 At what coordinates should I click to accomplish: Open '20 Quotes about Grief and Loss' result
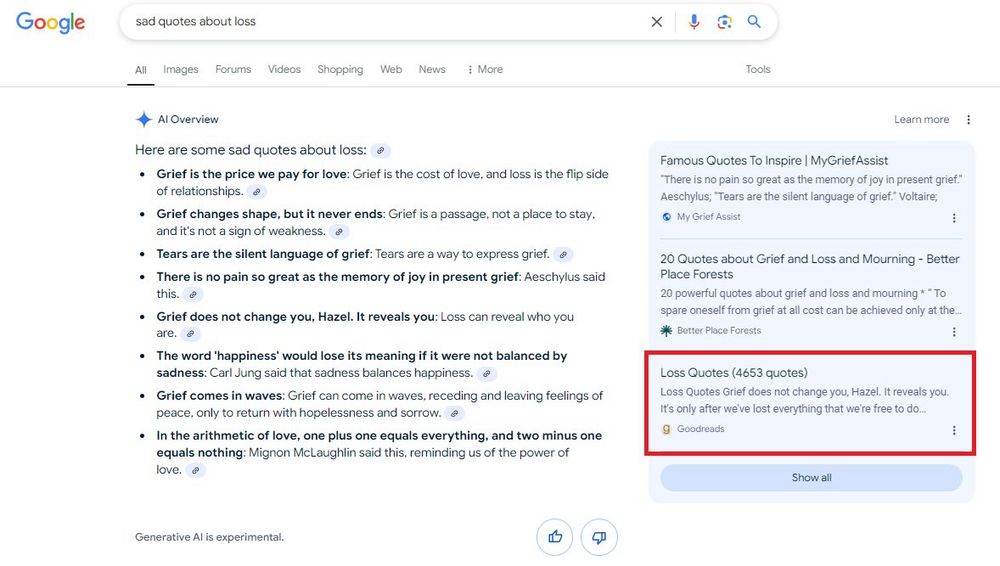pyautogui.click(x=809, y=266)
